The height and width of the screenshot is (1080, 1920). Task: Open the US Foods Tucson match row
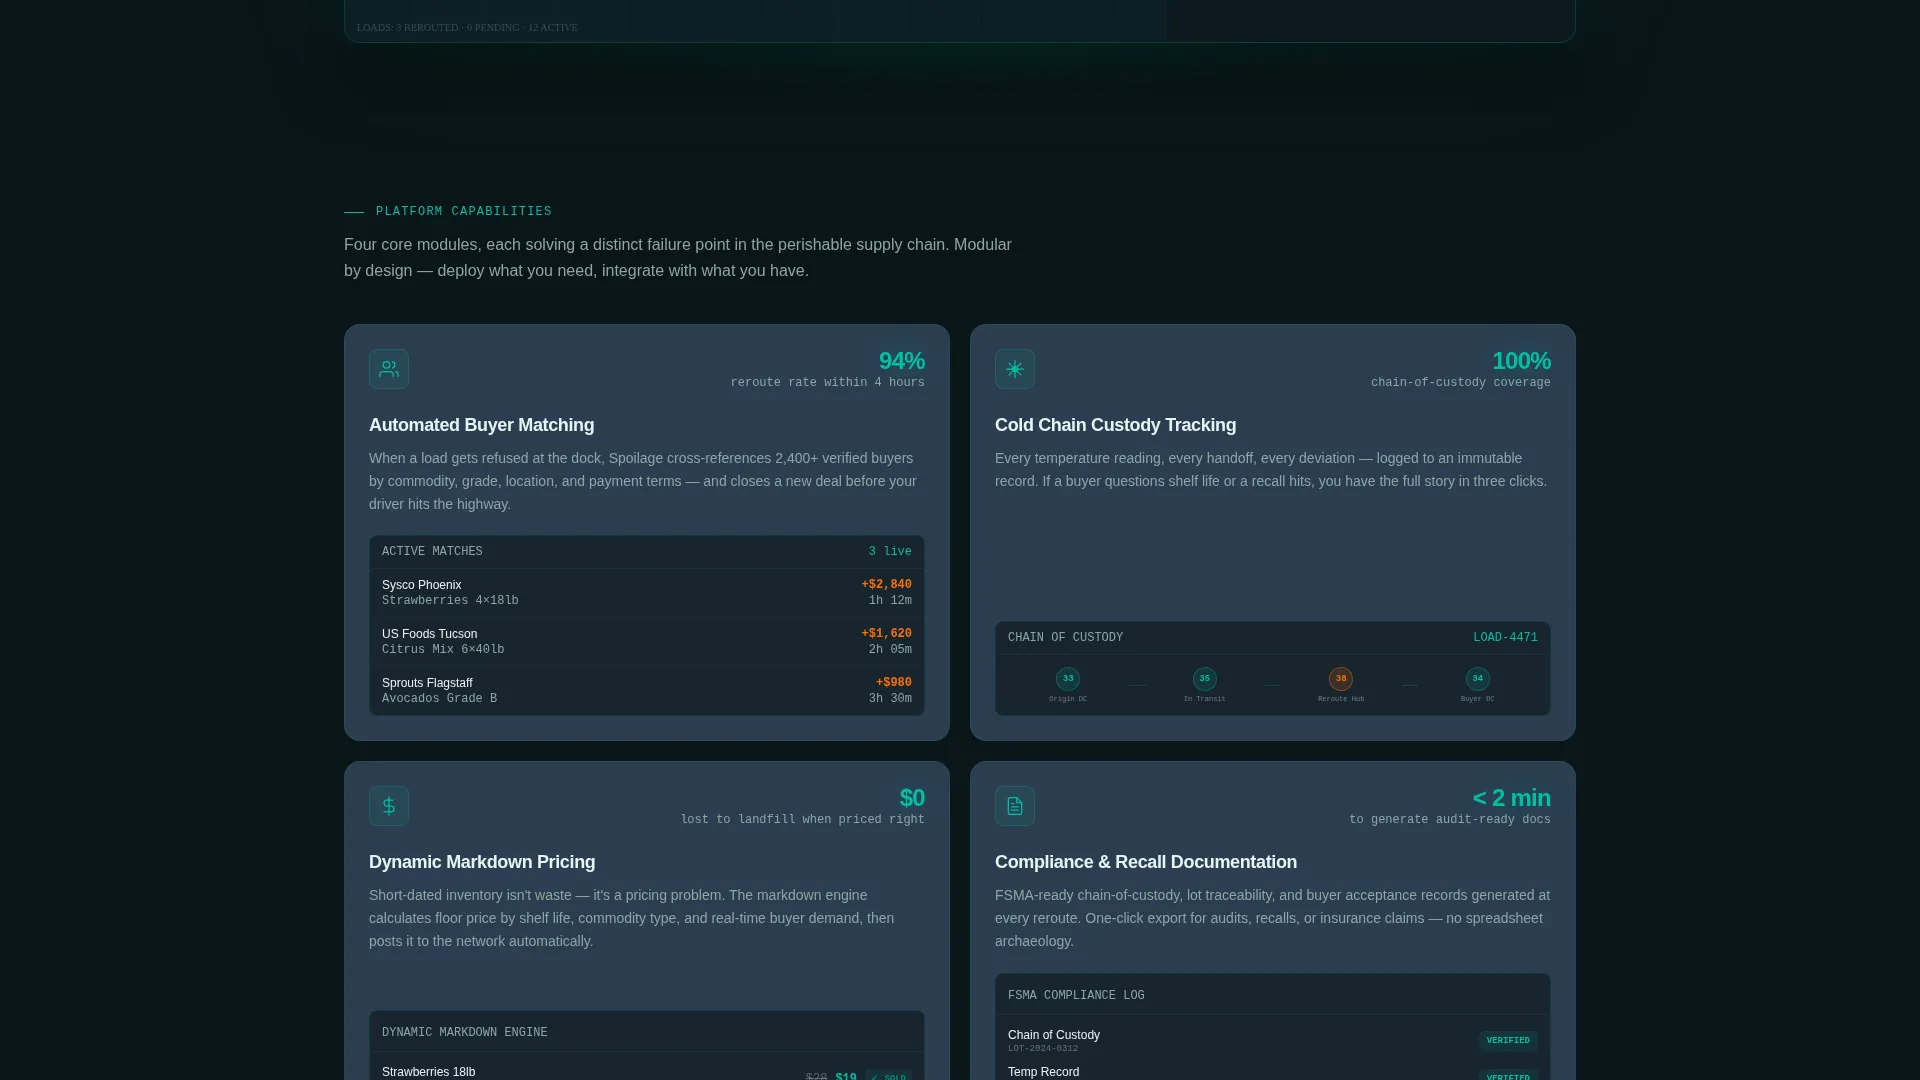click(647, 642)
